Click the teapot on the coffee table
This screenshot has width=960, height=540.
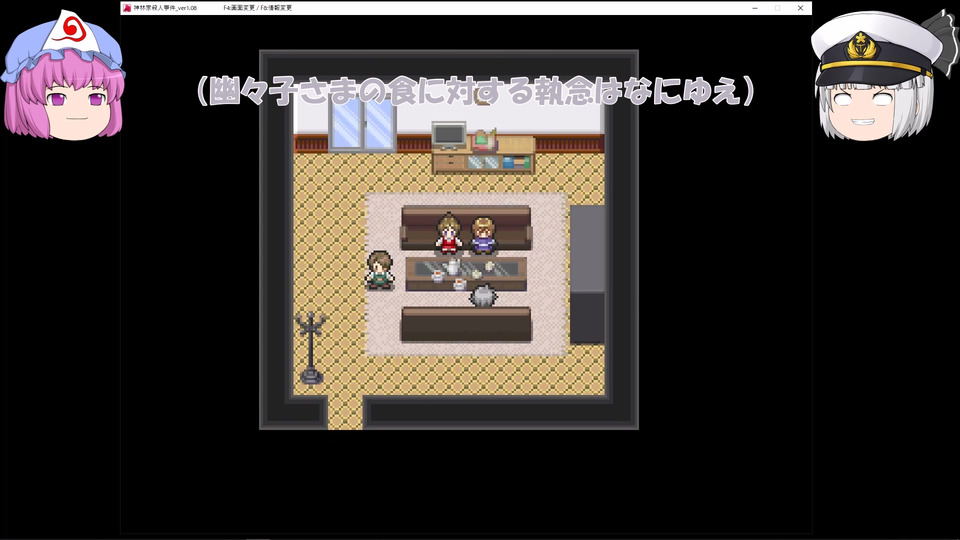(x=453, y=267)
